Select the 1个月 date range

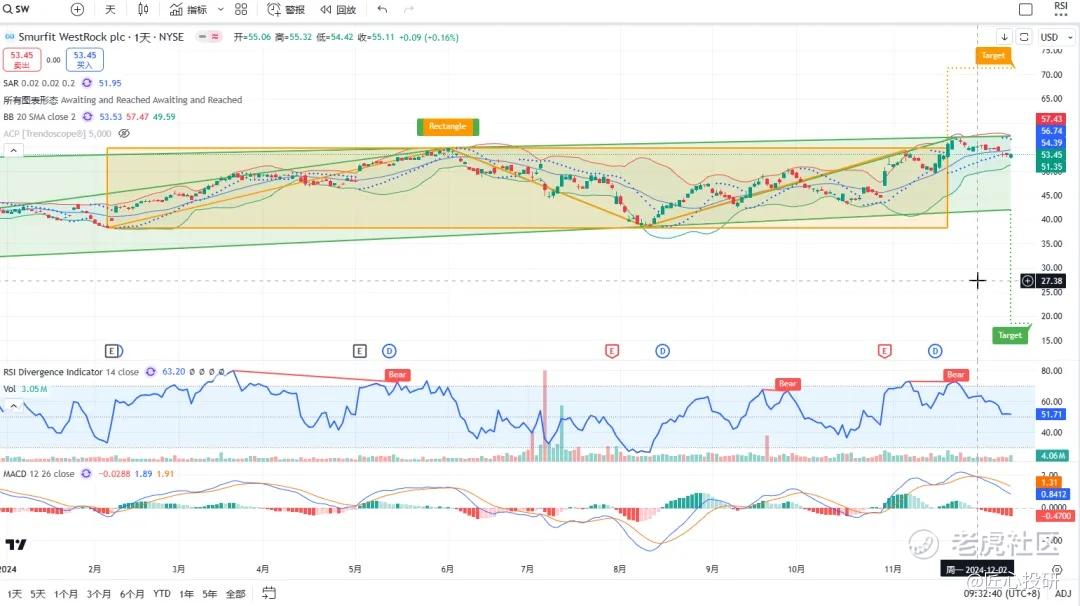65,594
